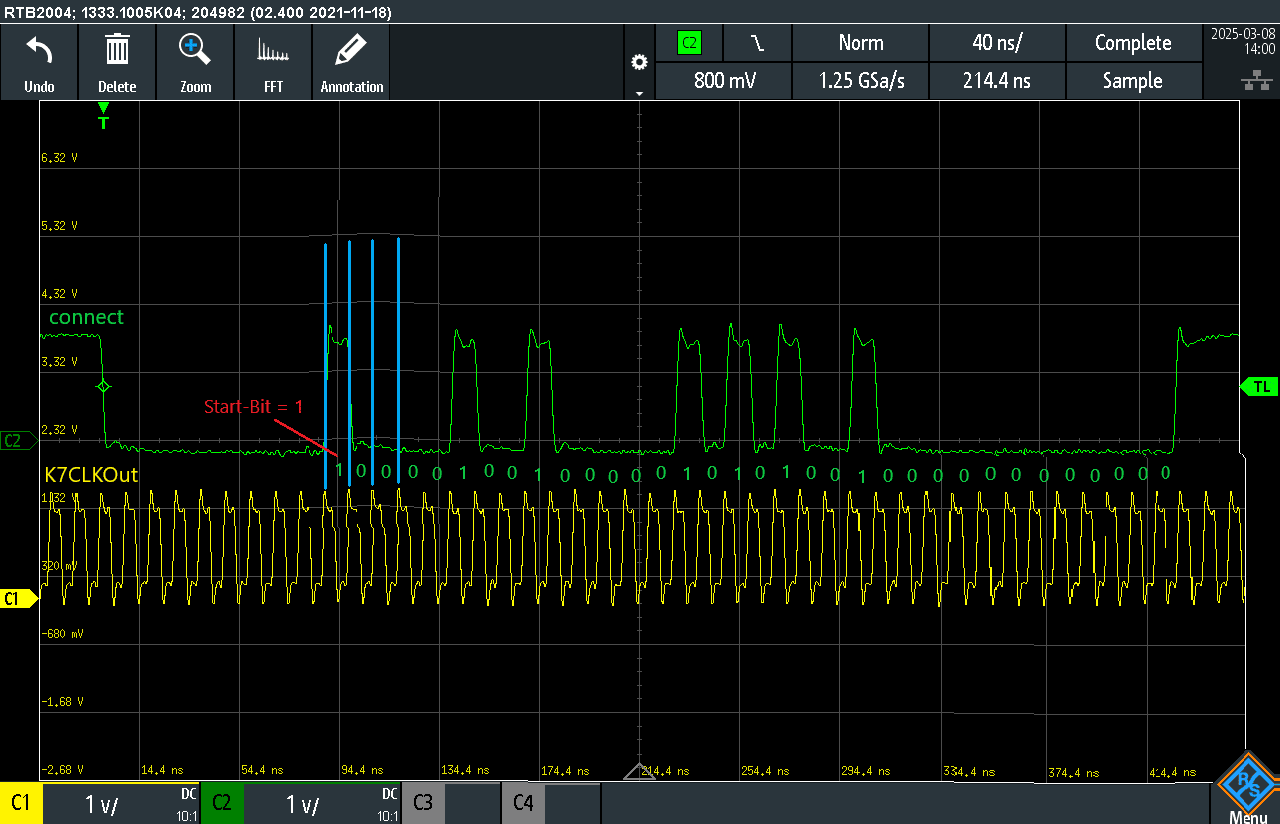Click the connect waveform label
This screenshot has width=1280, height=824.
86,317
